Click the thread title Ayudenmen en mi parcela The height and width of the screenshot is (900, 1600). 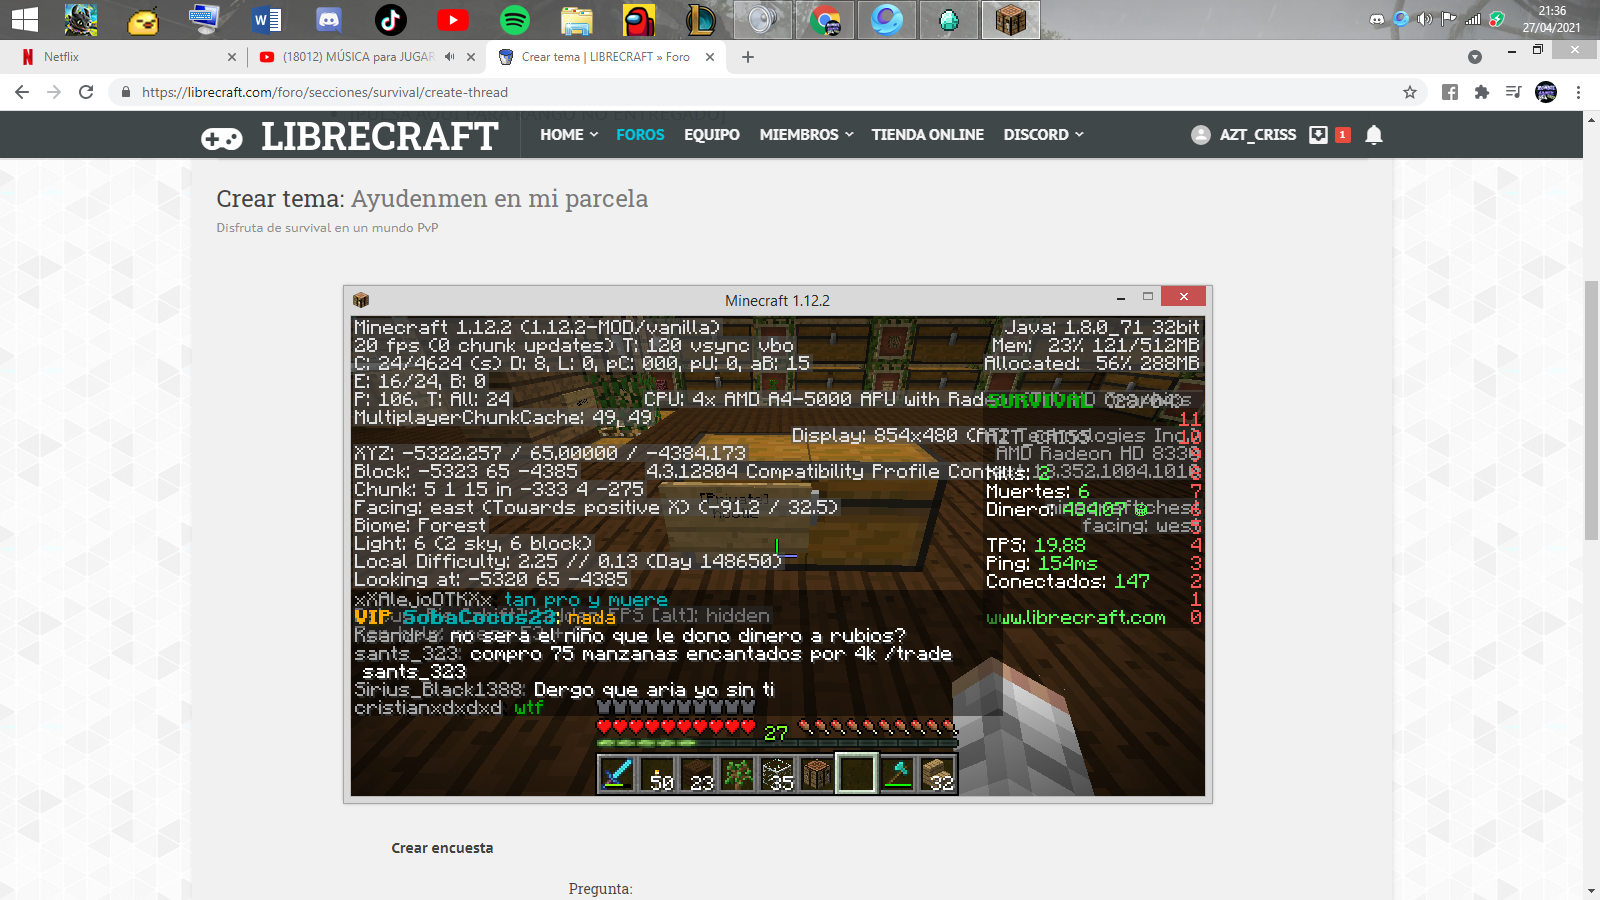499,199
